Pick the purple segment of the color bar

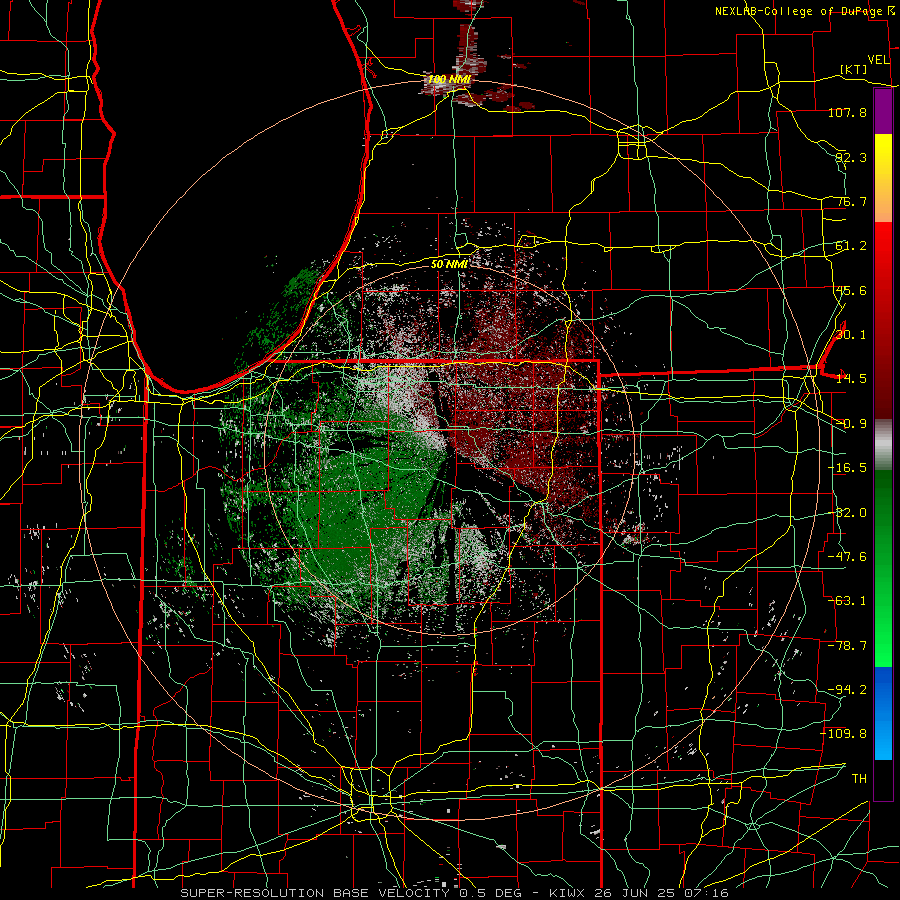883,111
